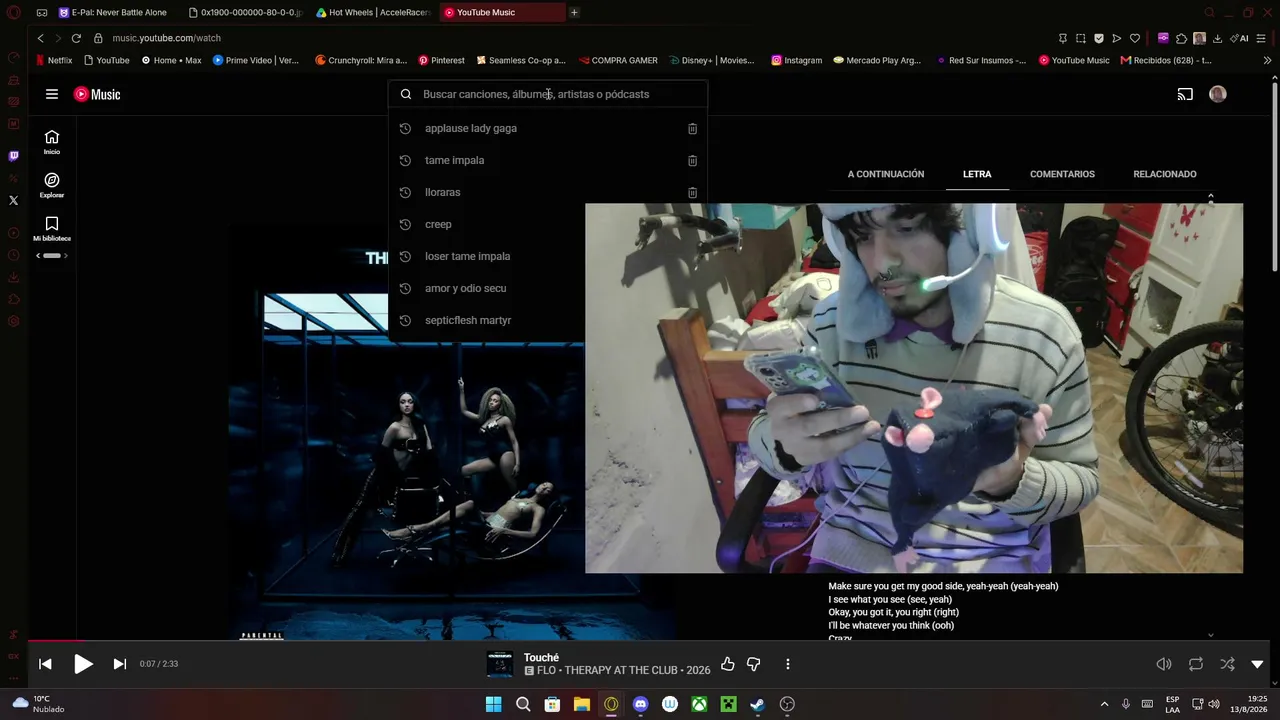
Task: Open the Opera Easy Setup menu icon
Action: pos(1263,38)
